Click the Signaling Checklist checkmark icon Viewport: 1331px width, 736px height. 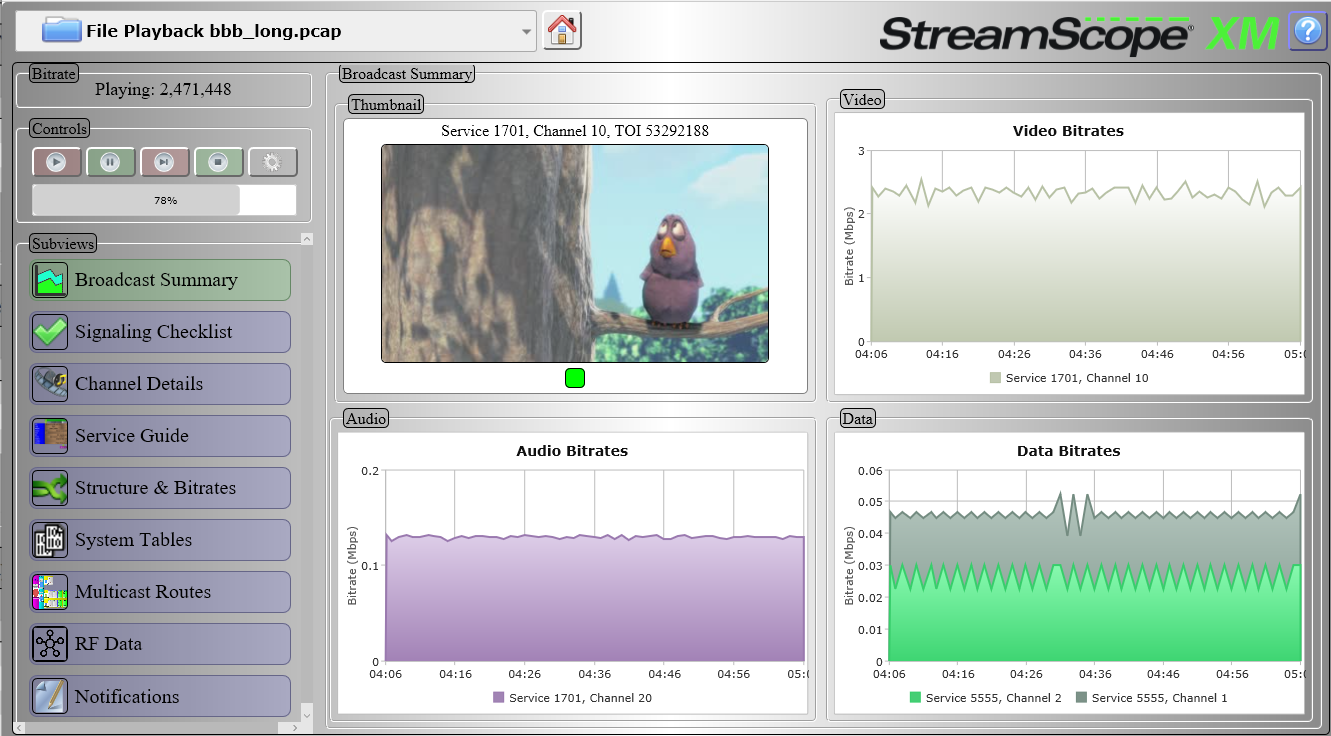(x=50, y=332)
